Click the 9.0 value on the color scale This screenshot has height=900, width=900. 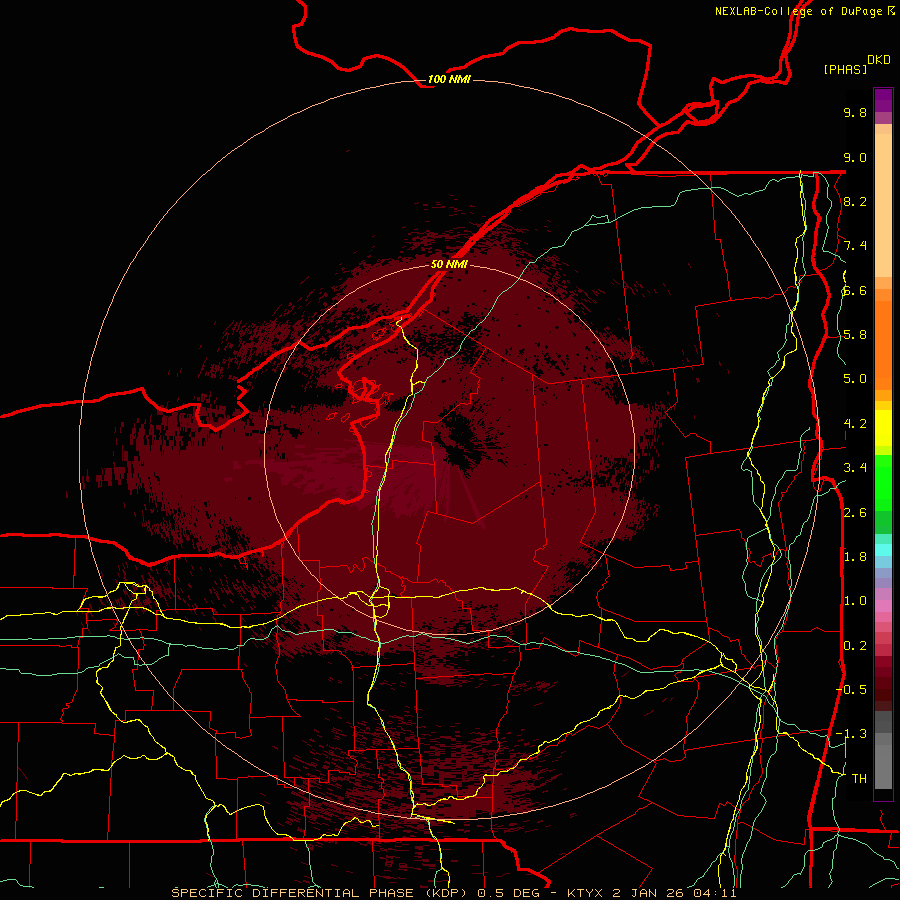855,157
